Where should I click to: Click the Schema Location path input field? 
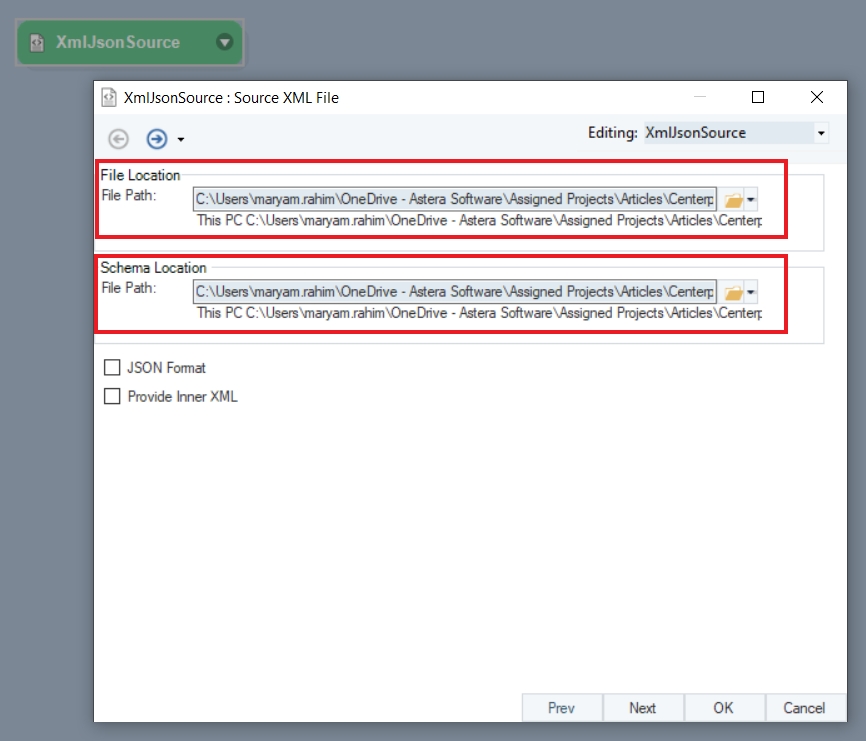coord(454,291)
